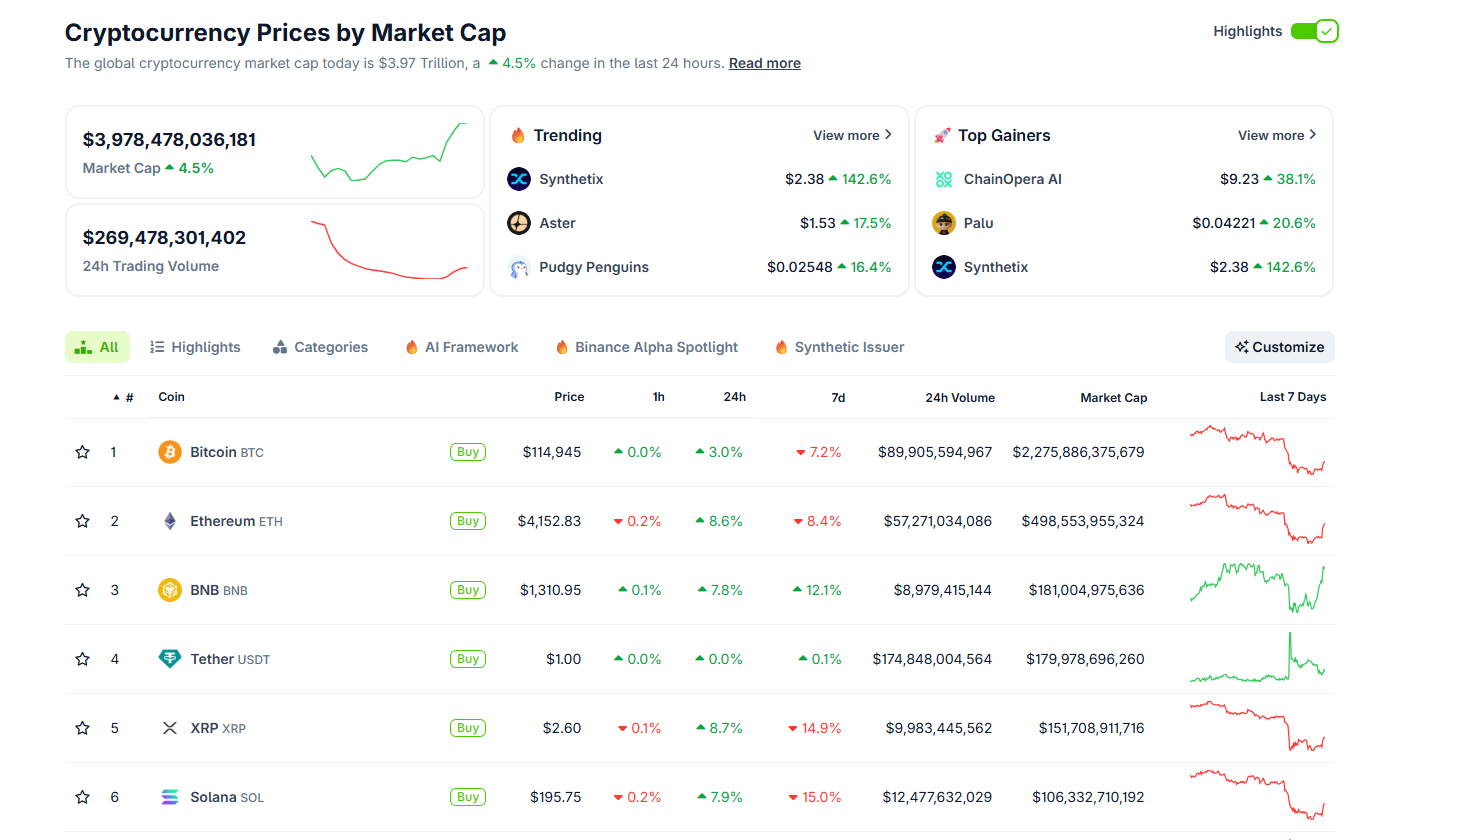
Task: Click the Solana logo icon
Action: (169, 797)
